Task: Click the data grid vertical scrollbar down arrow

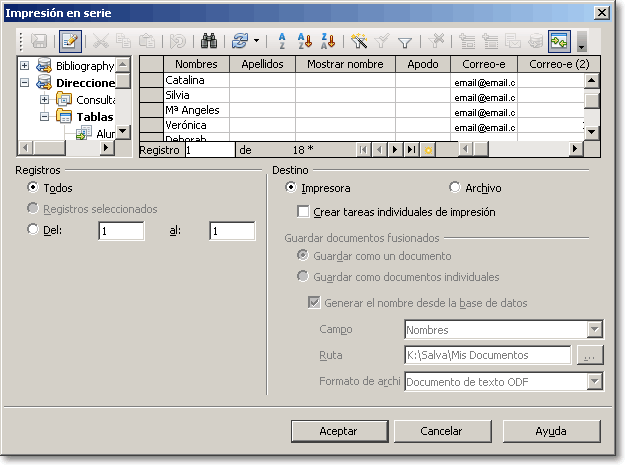Action: 592,132
